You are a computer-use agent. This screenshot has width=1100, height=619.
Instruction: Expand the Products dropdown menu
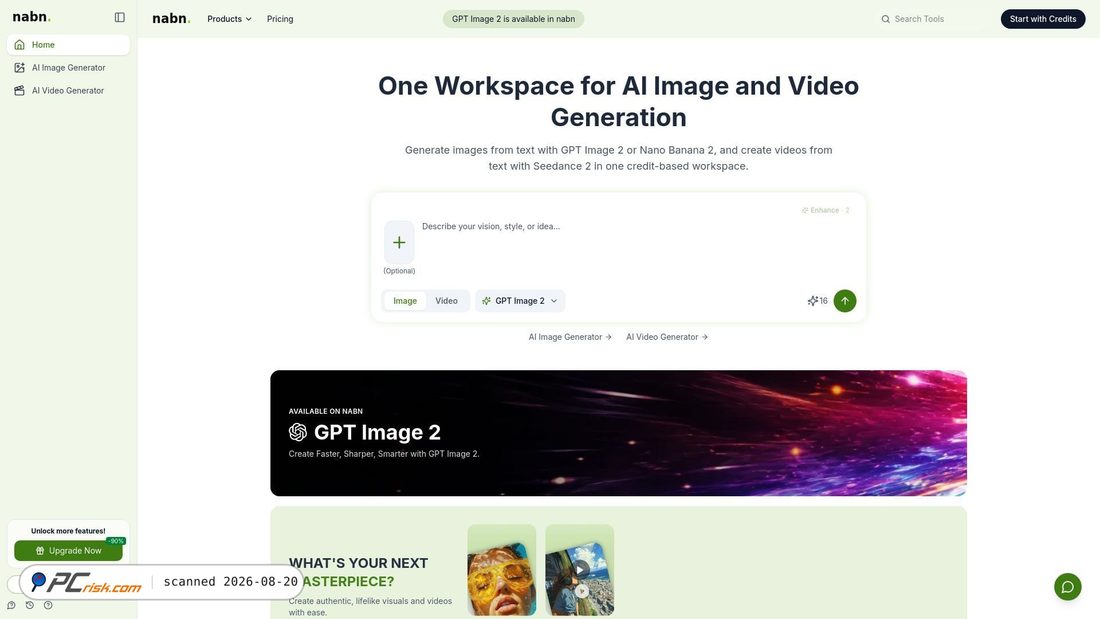[x=229, y=19]
